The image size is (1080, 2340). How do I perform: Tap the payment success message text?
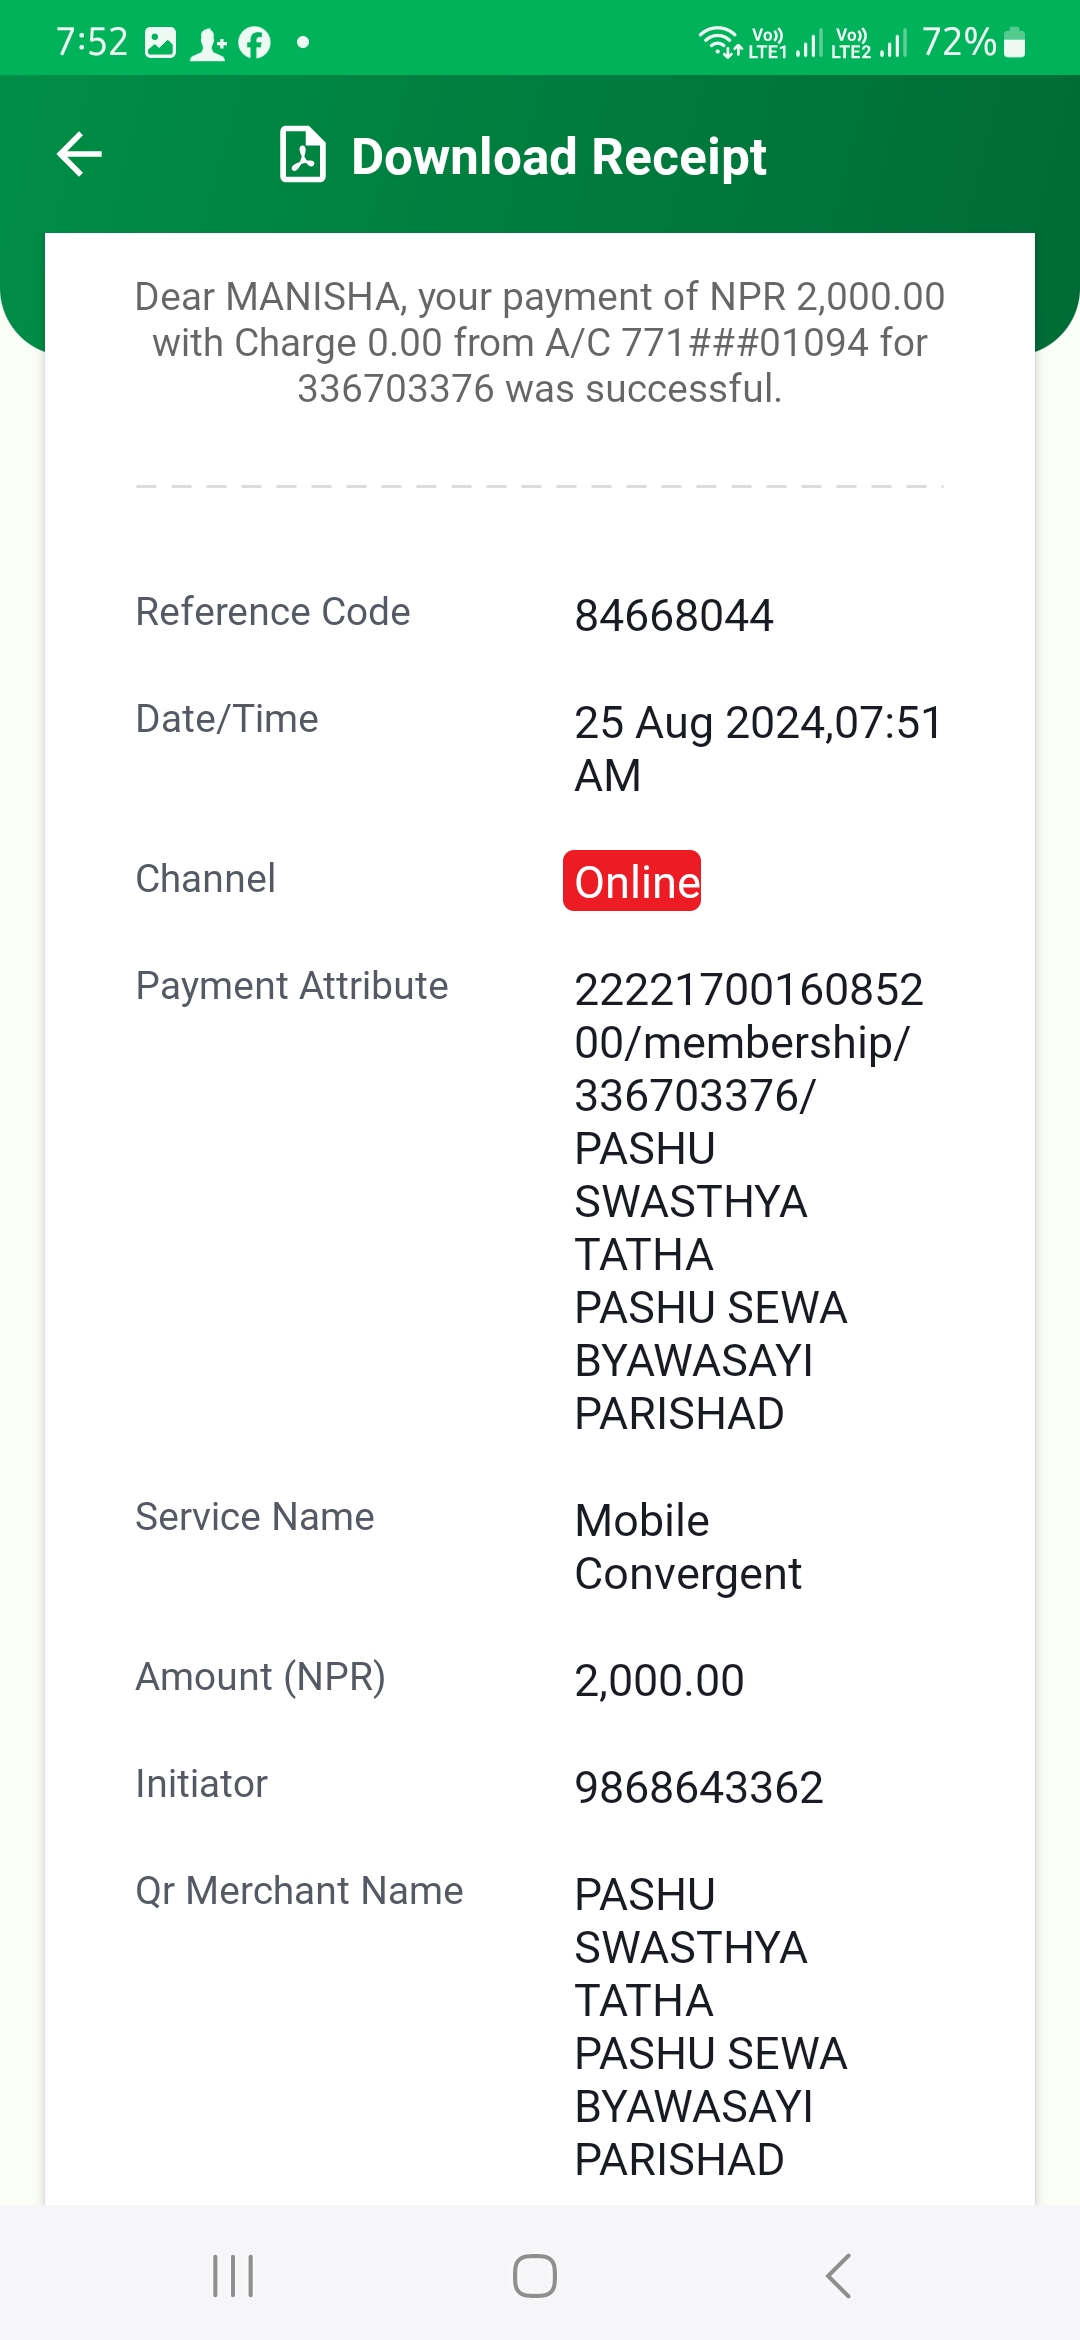pos(540,342)
